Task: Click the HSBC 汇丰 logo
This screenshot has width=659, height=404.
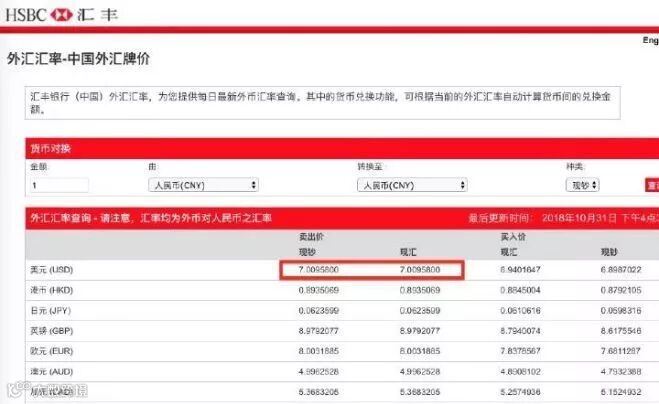Action: tap(61, 15)
